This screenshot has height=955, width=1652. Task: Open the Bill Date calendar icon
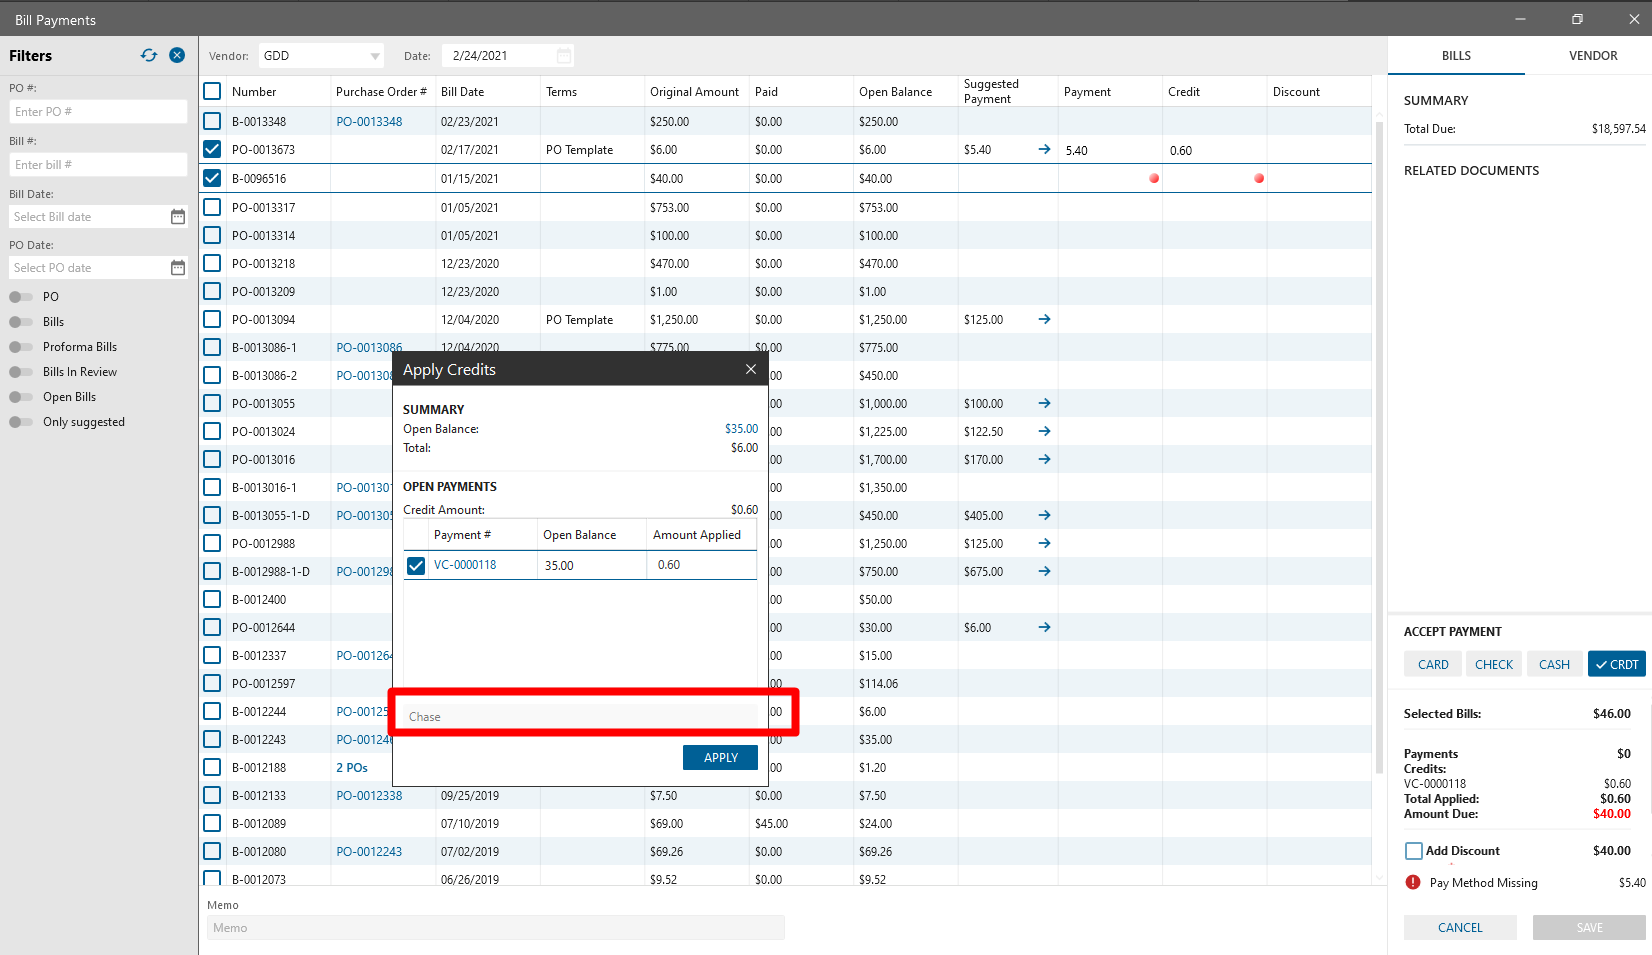[178, 217]
